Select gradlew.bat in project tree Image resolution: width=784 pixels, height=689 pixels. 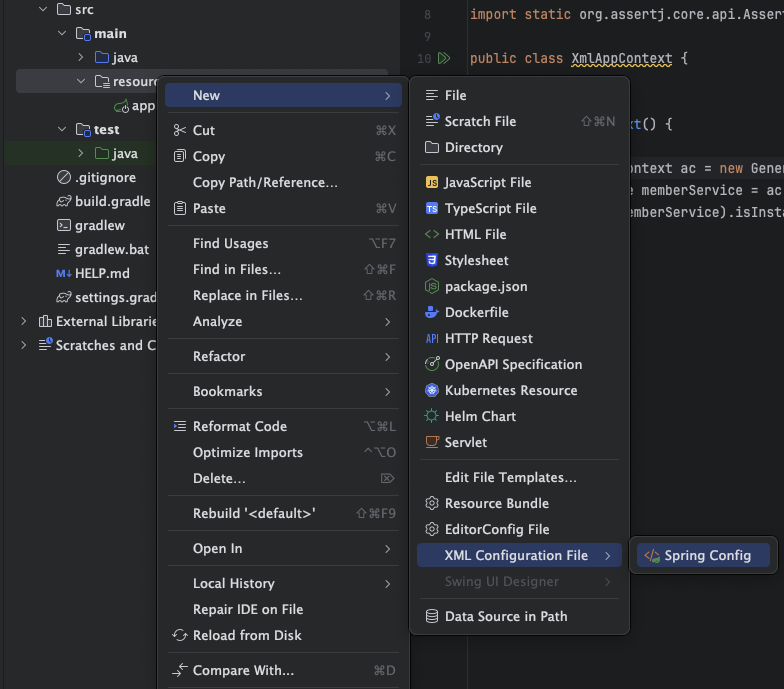tap(112, 250)
